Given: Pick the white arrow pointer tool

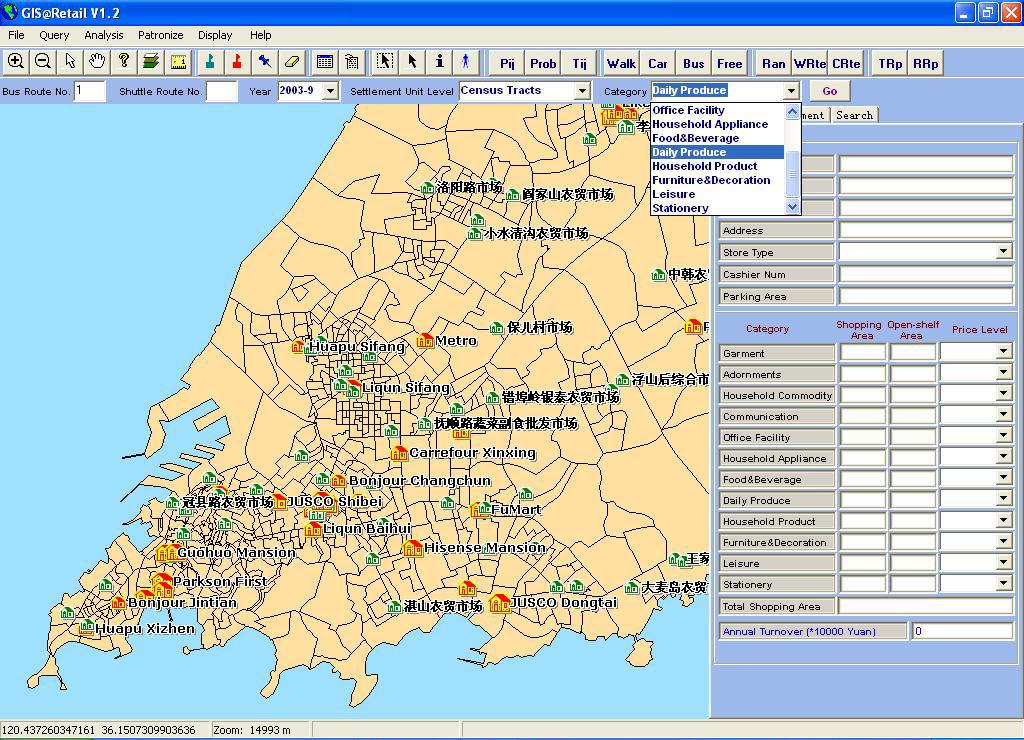Looking at the screenshot, I should point(70,62).
